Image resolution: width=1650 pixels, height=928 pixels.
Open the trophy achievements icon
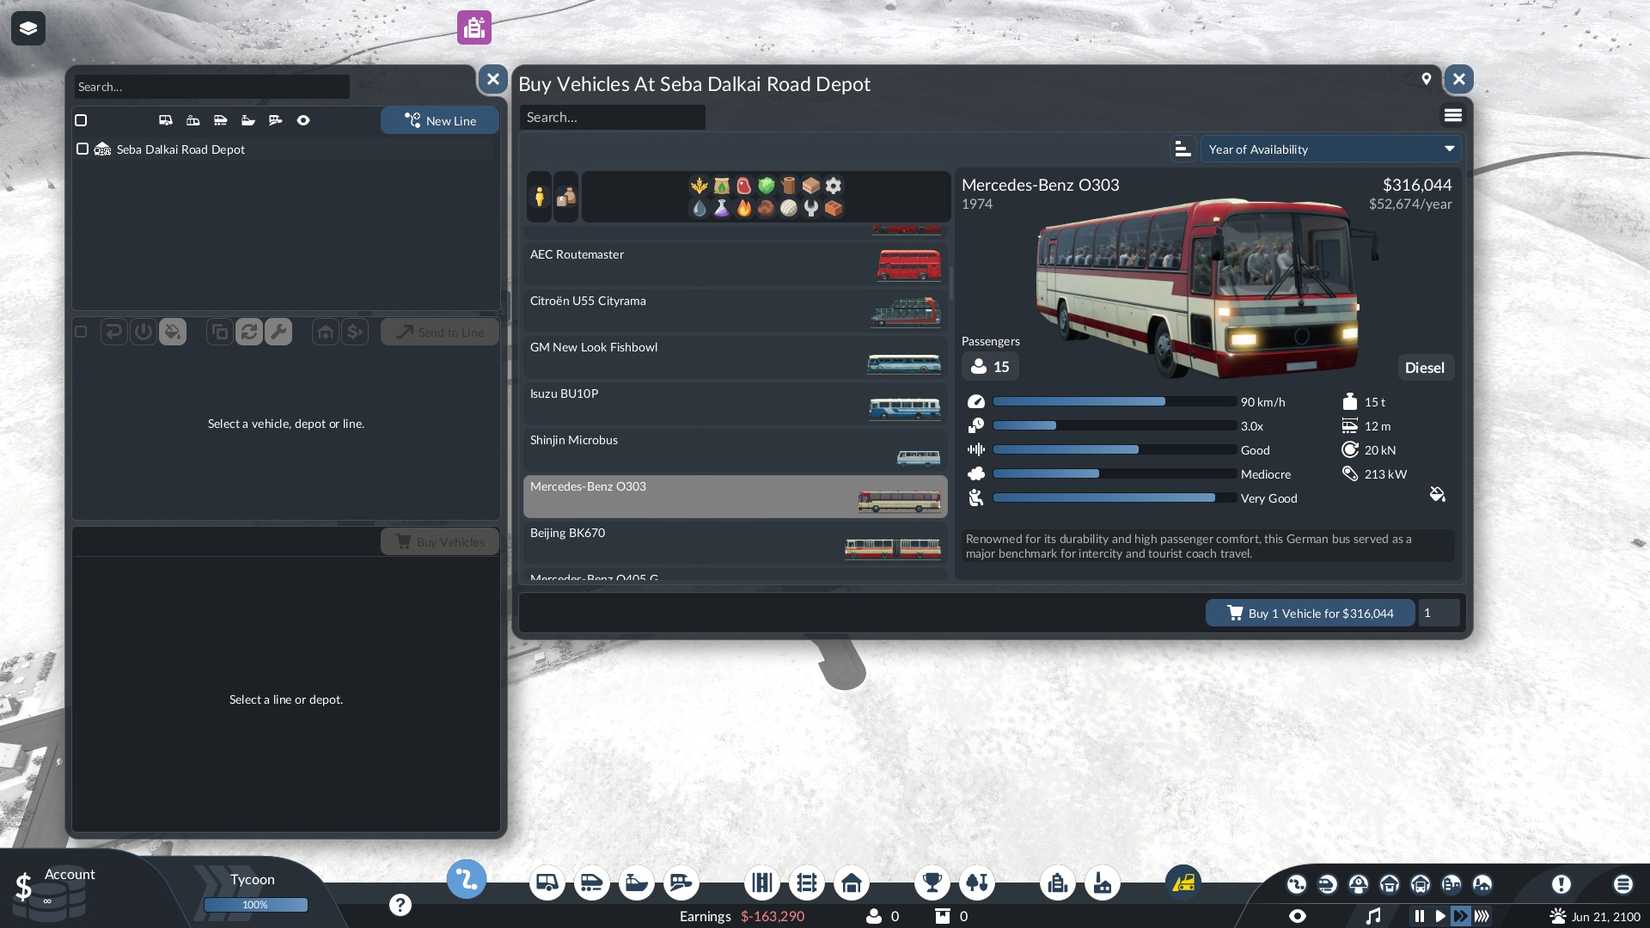tap(932, 883)
